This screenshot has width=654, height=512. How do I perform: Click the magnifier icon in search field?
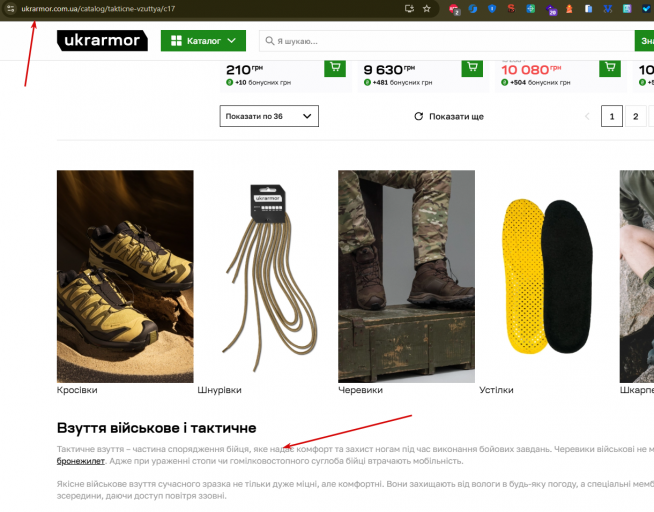[x=270, y=41]
